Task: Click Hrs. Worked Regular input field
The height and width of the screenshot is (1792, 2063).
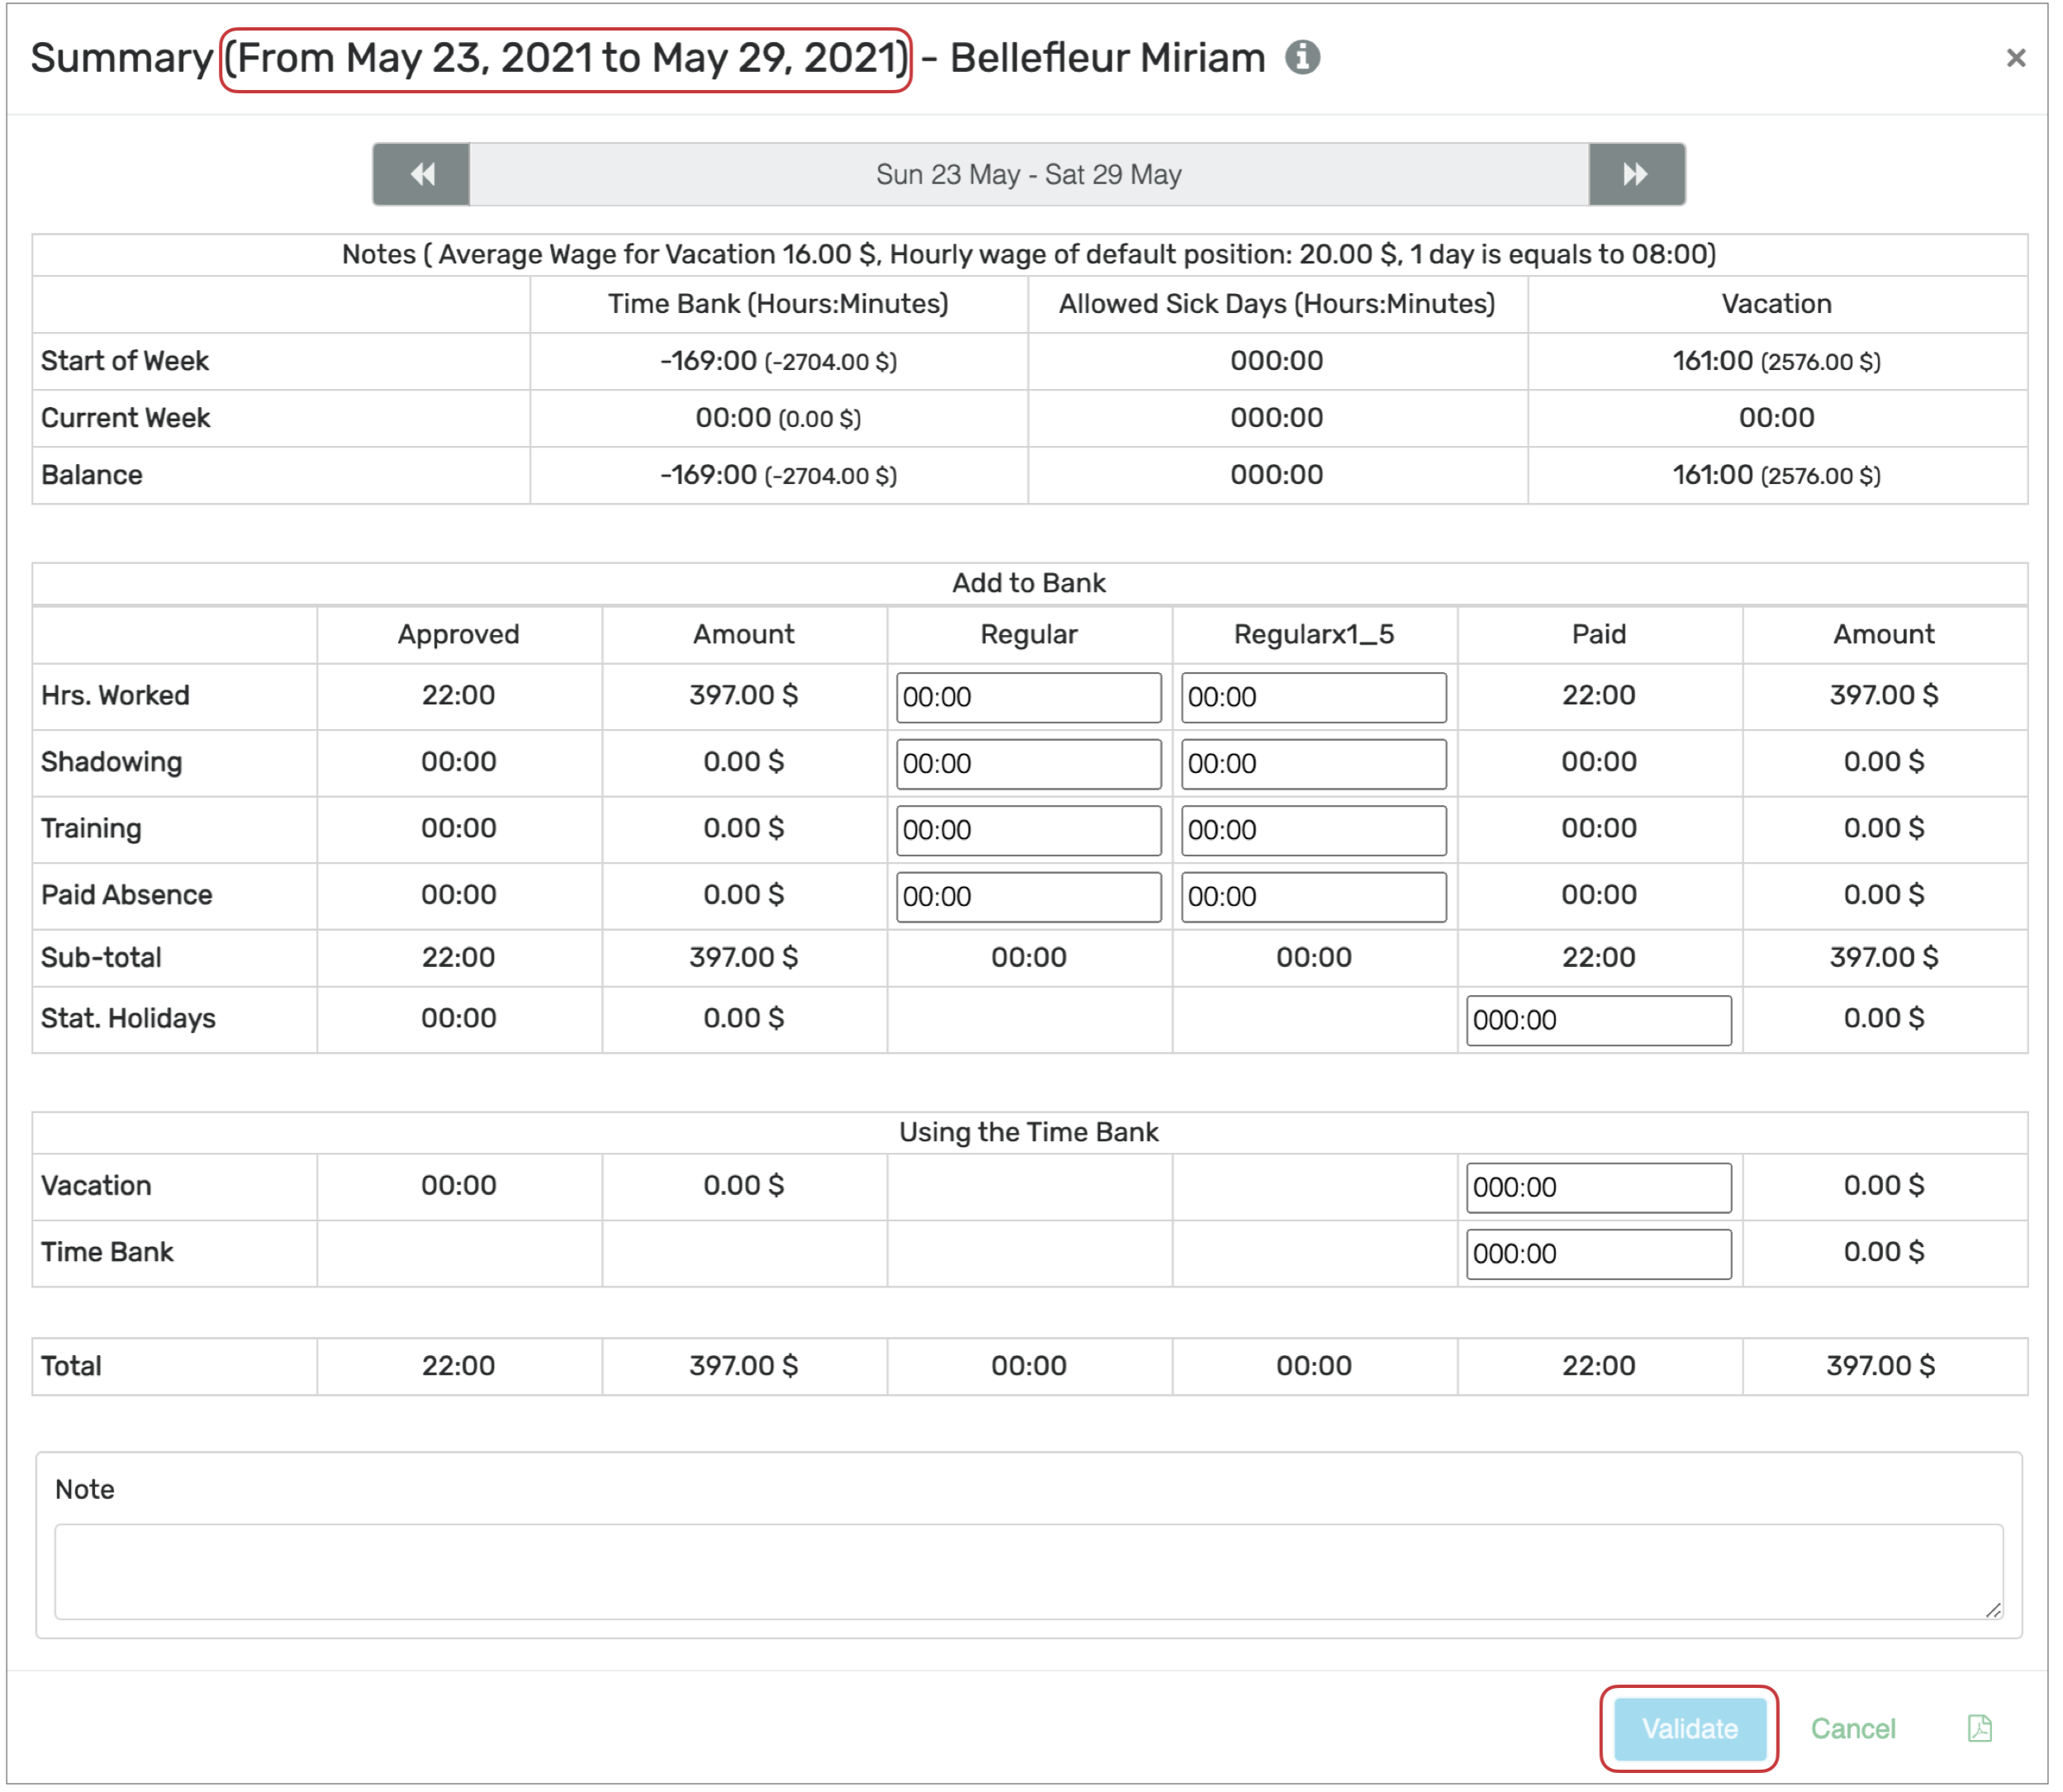Action: [1028, 697]
